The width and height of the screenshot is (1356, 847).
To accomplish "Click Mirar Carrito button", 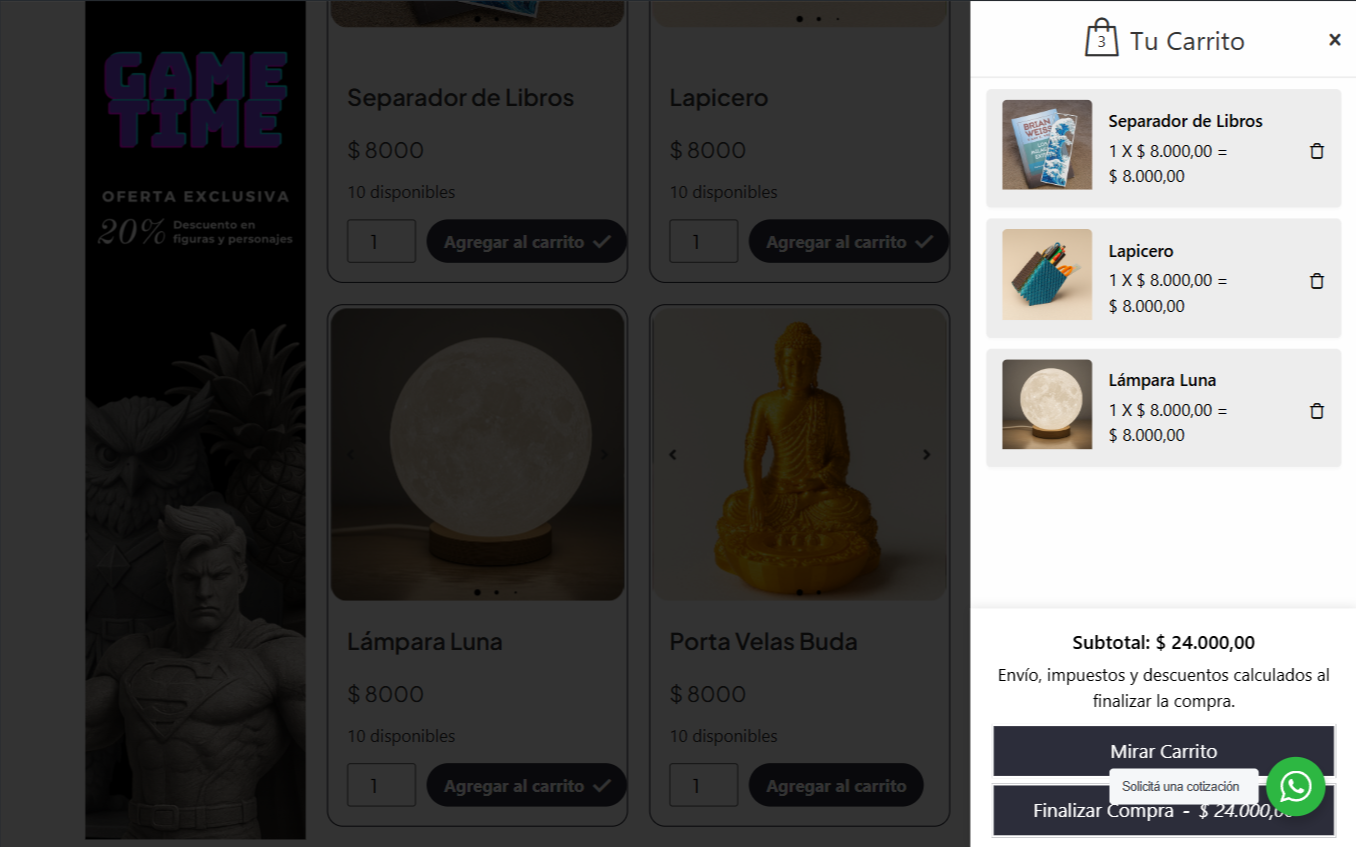I will tap(1163, 751).
